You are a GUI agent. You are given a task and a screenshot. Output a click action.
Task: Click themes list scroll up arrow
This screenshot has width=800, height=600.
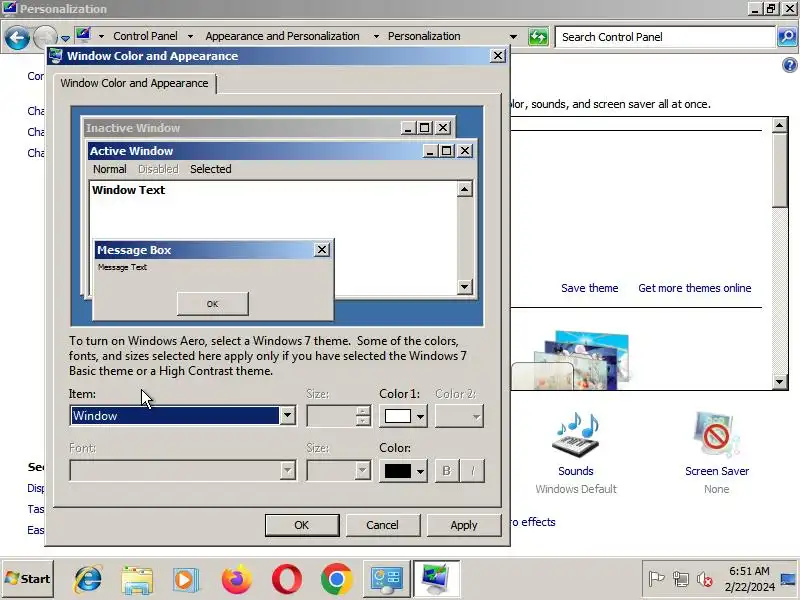[780, 125]
